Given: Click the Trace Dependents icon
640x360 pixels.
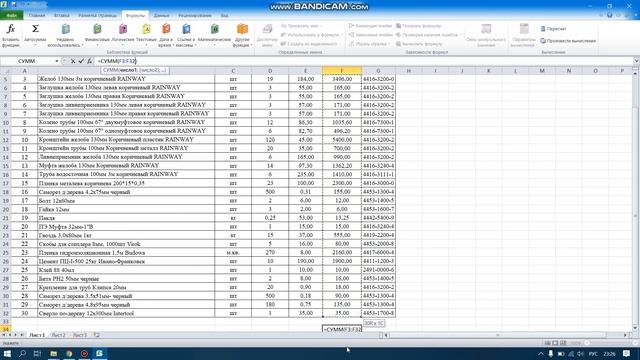Looking at the screenshot, I should (351, 35).
